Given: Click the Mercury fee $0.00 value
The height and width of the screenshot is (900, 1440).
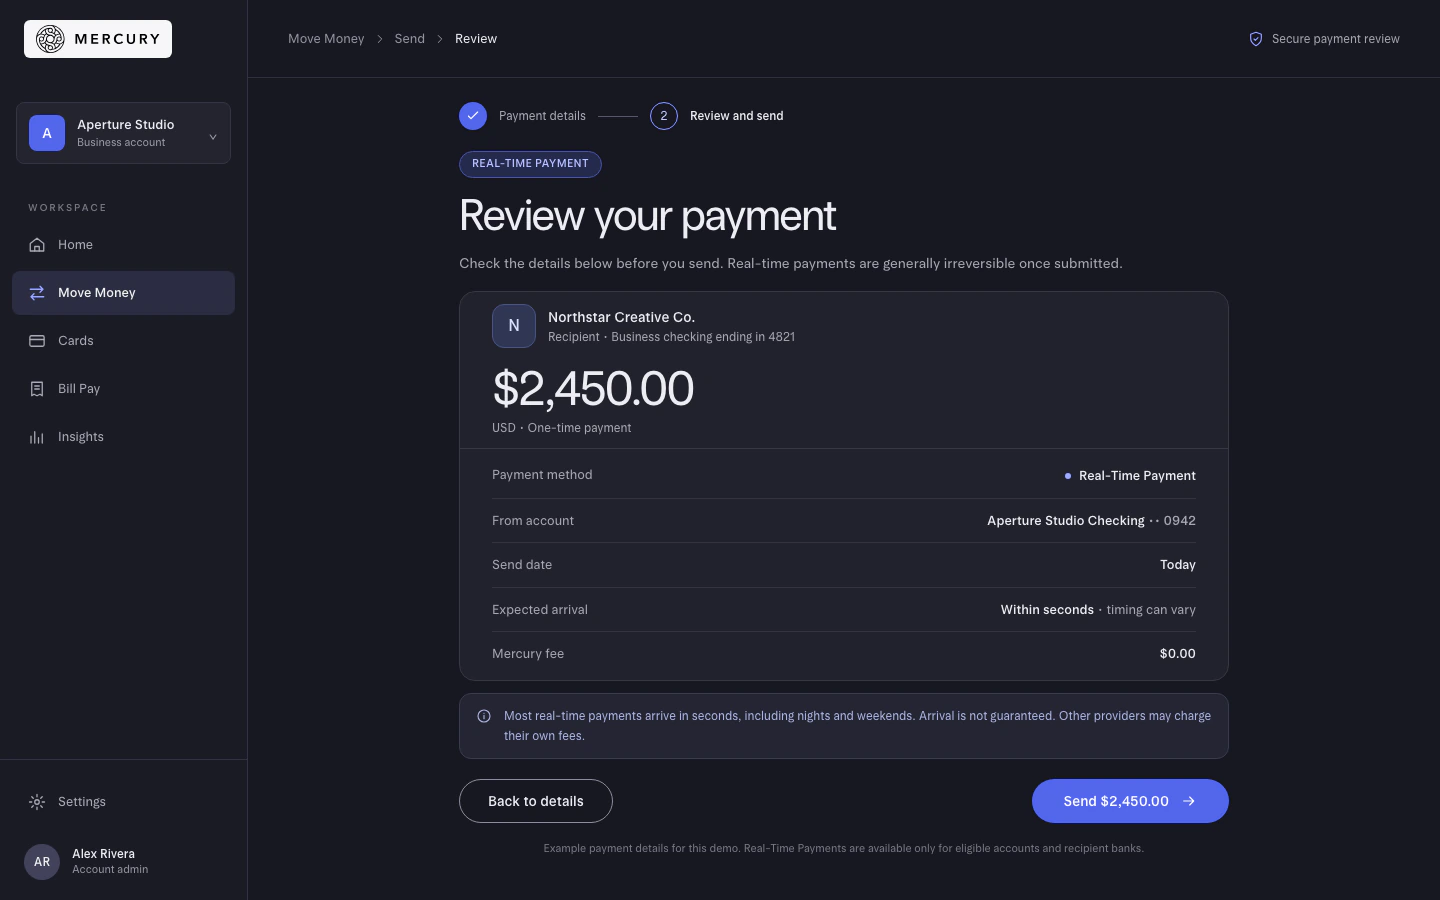Looking at the screenshot, I should [x=1178, y=654].
